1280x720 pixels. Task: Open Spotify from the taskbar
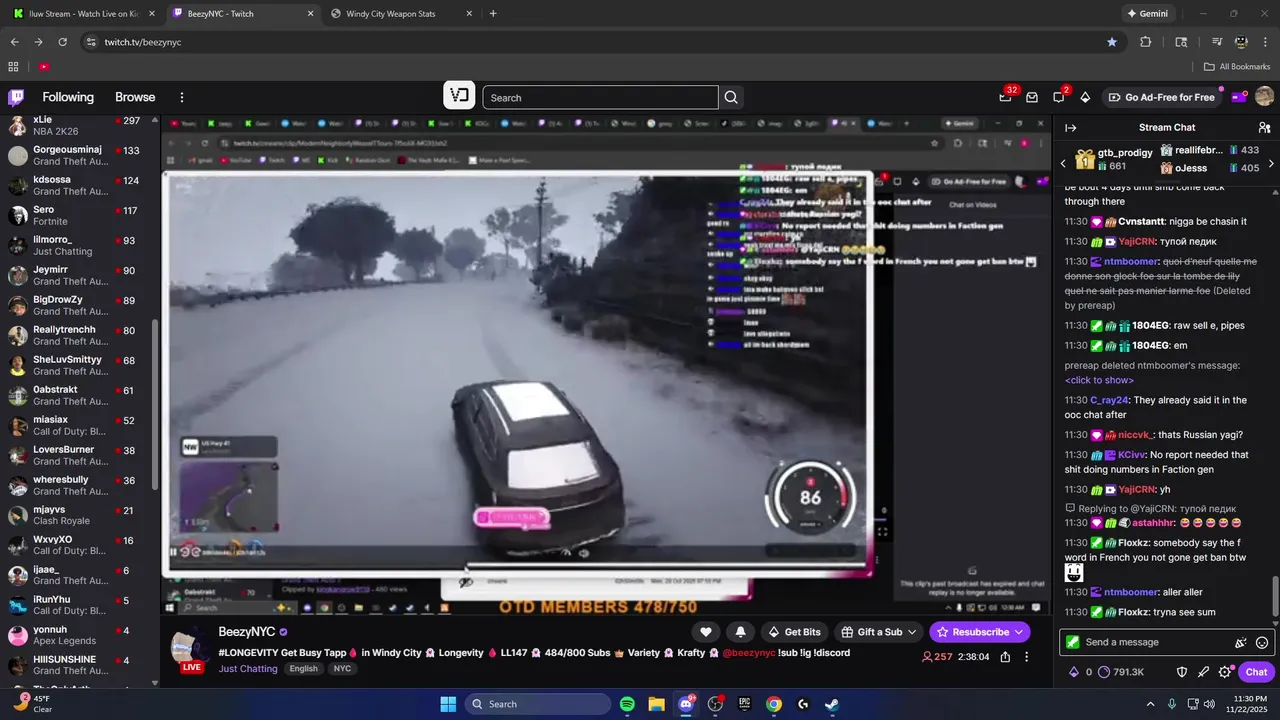[x=627, y=704]
